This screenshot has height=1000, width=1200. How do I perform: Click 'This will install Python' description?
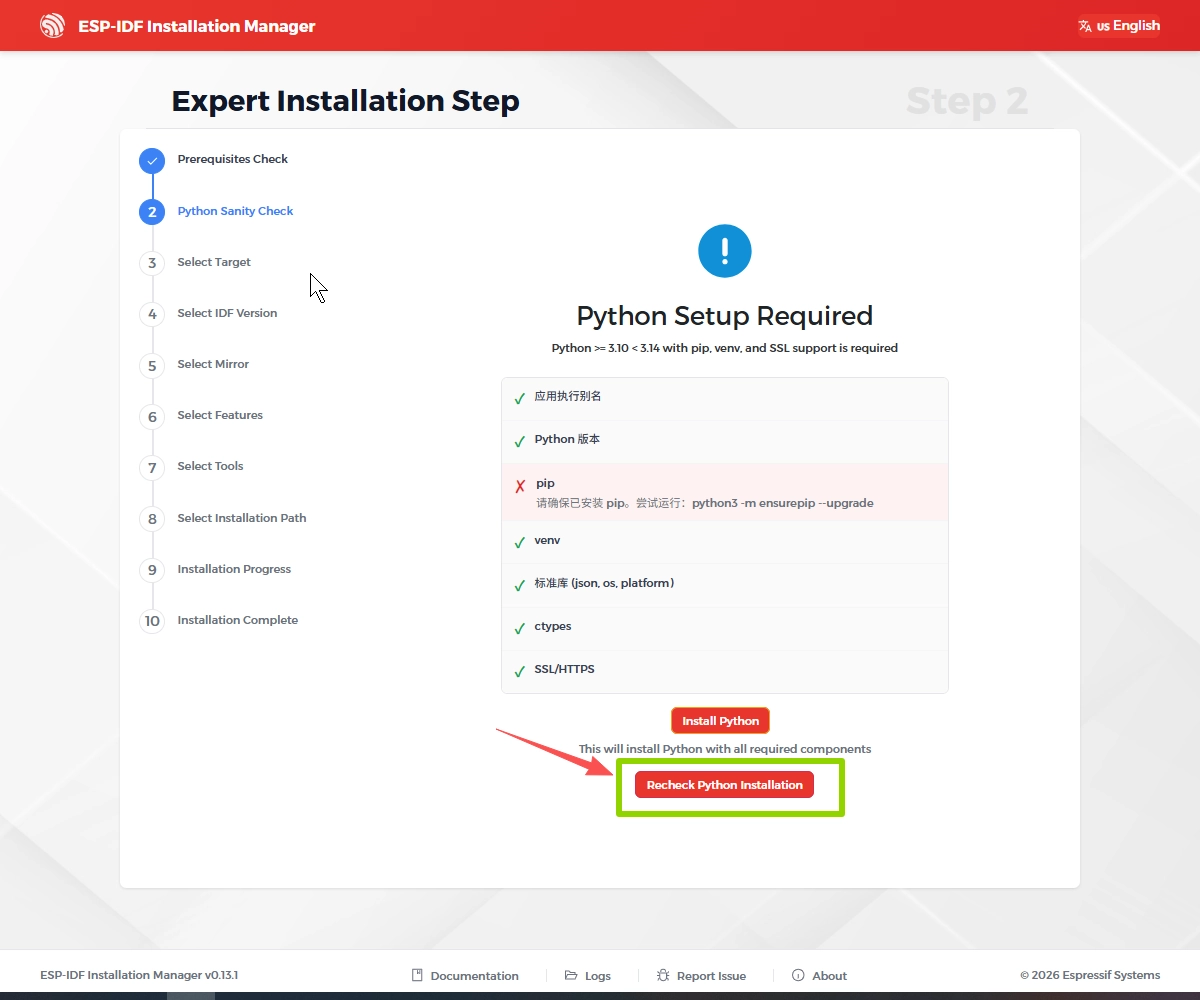click(x=725, y=749)
